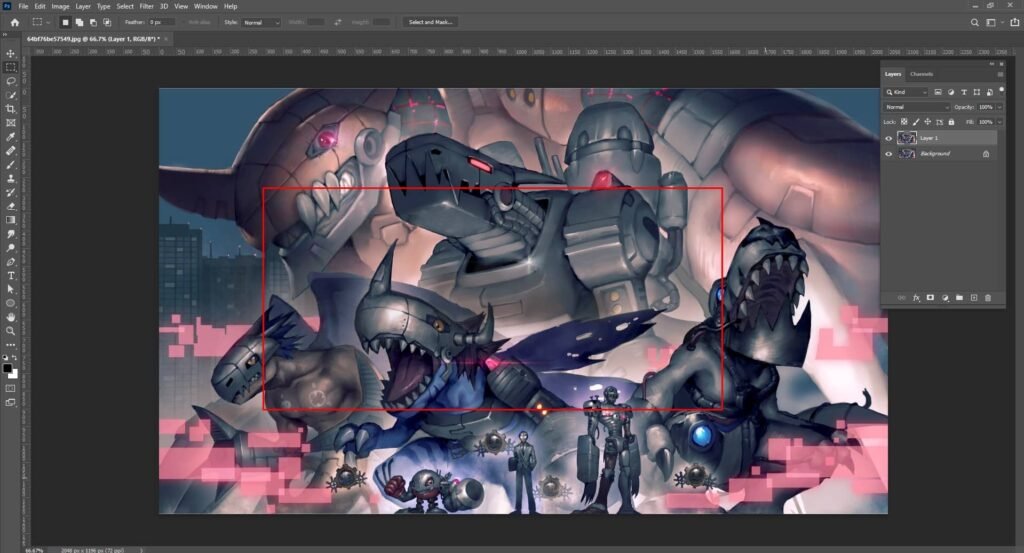Toggle Lock all padlock icon

coord(951,122)
